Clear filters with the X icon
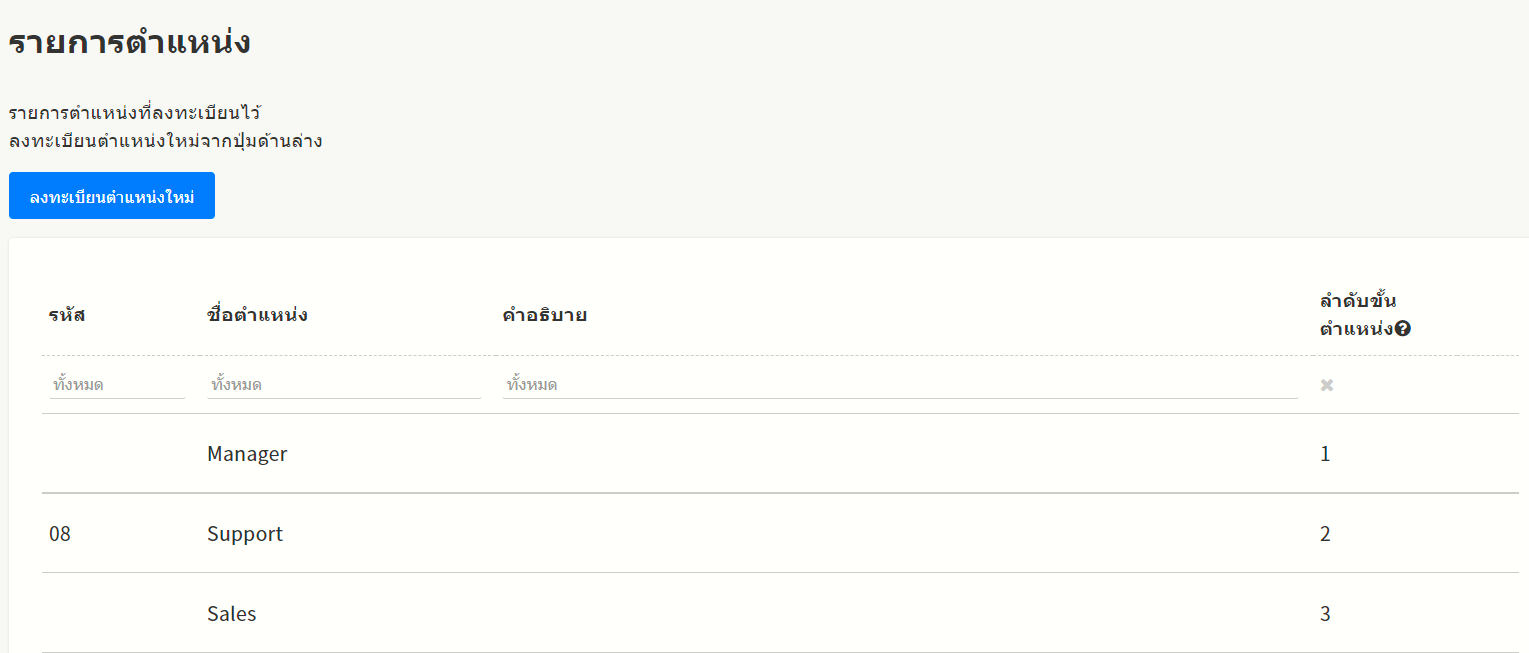 (1327, 385)
